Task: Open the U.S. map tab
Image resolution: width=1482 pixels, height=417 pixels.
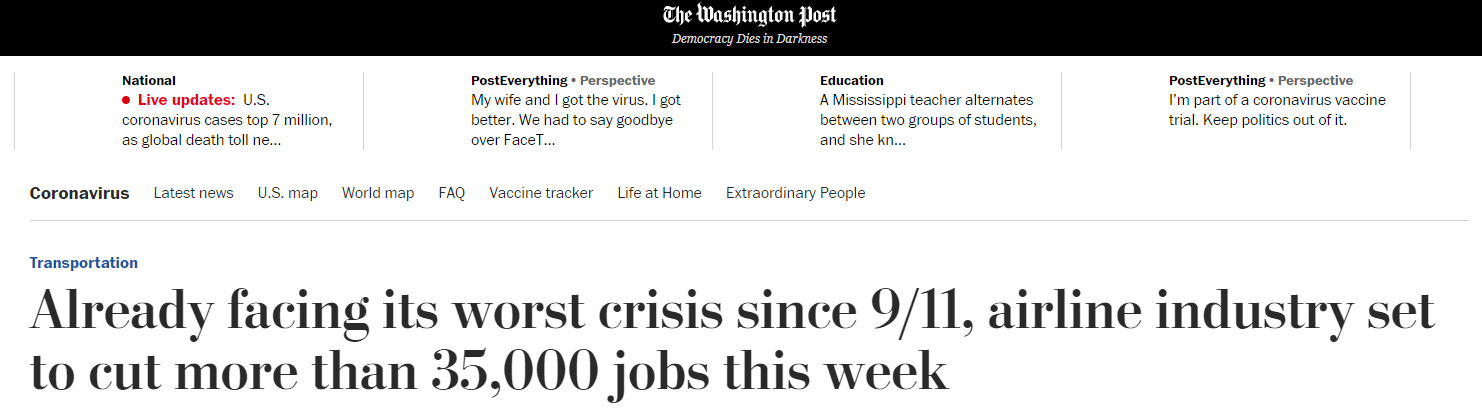Action: 287,193
